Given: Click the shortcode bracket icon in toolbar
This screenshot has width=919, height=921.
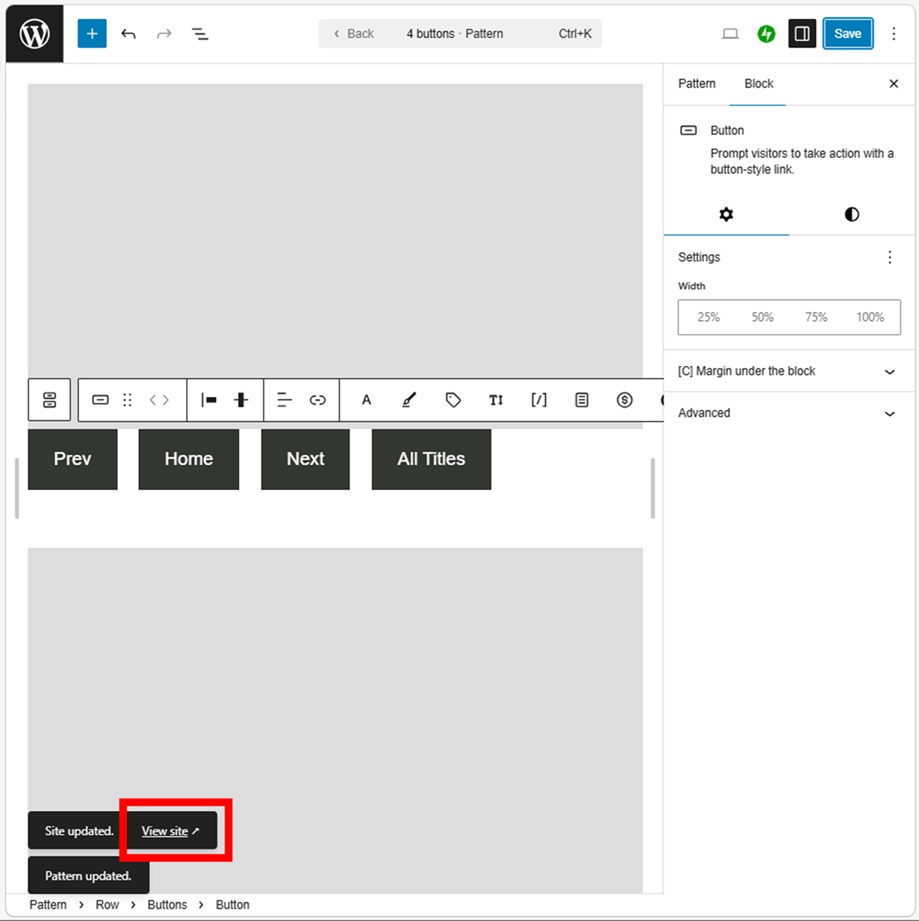Looking at the screenshot, I should coord(539,400).
